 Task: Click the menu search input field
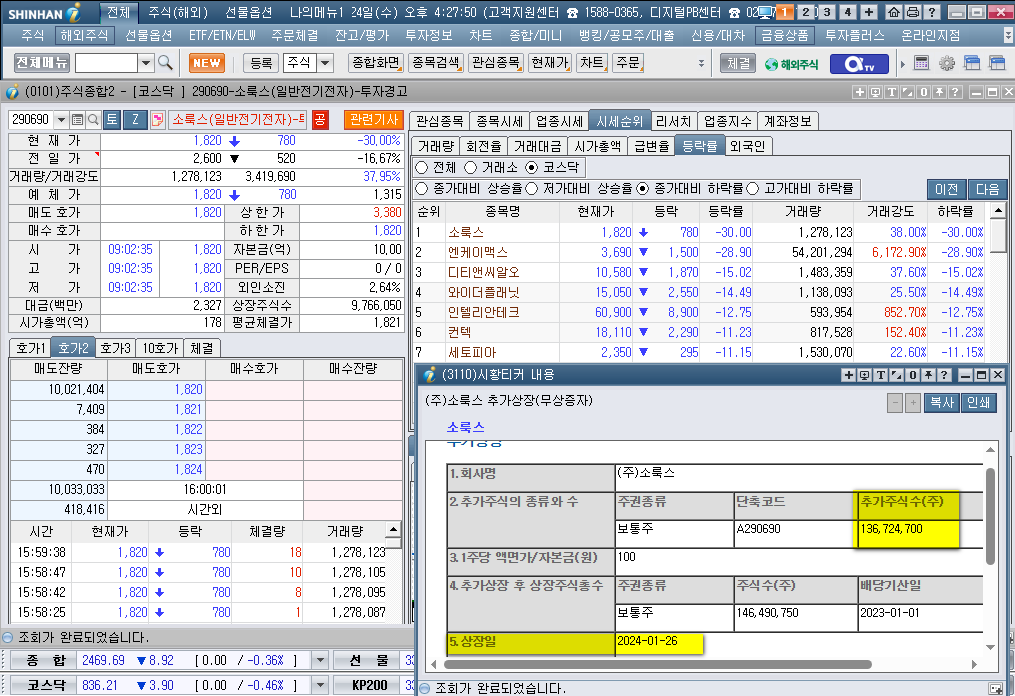click(x=106, y=63)
